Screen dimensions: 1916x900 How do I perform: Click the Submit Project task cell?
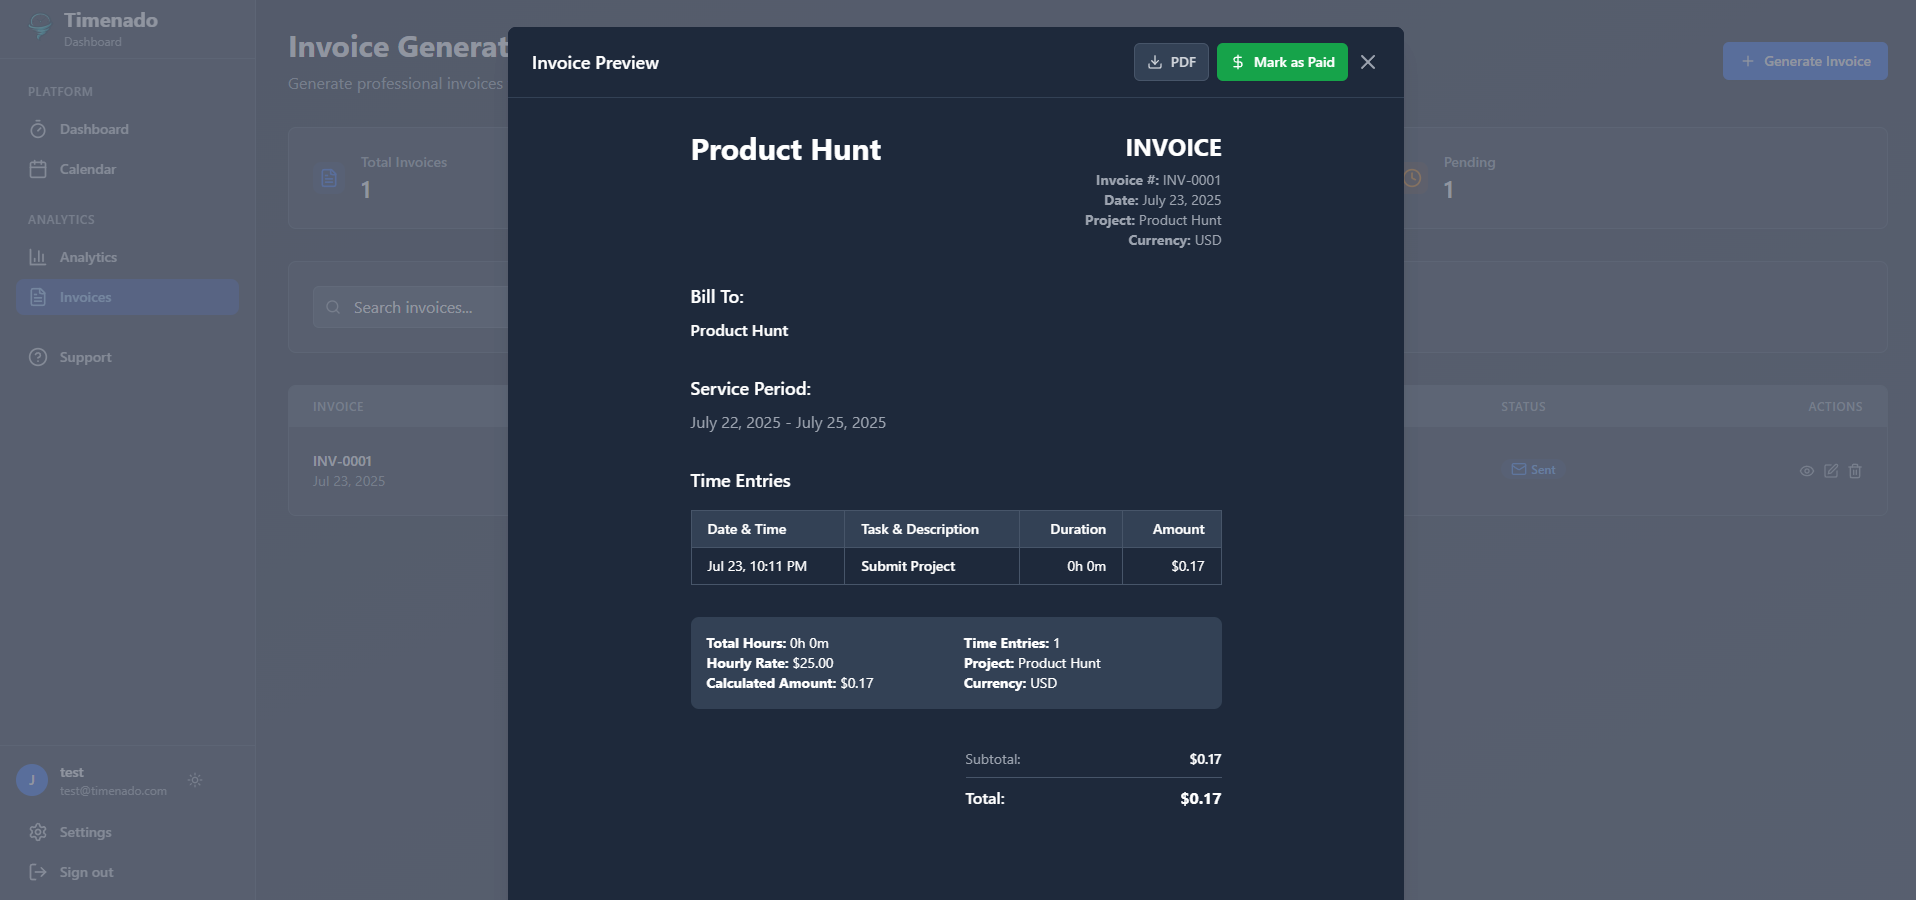click(932, 566)
